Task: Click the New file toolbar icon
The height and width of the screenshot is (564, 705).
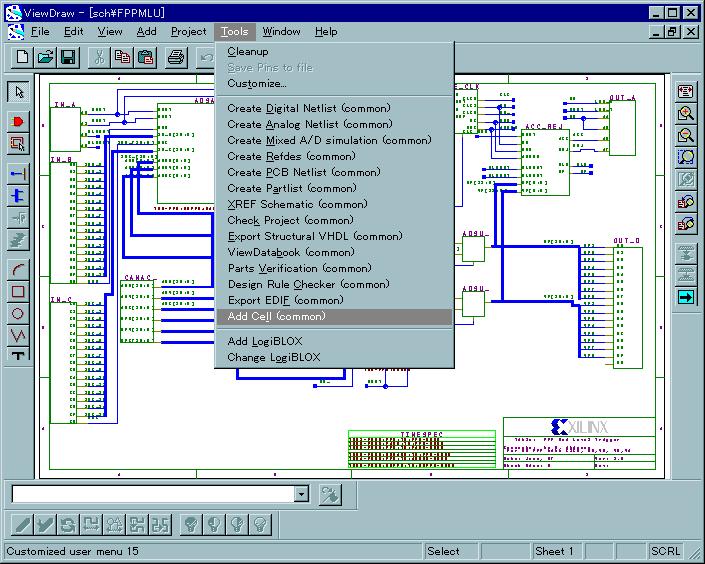Action: tap(21, 57)
